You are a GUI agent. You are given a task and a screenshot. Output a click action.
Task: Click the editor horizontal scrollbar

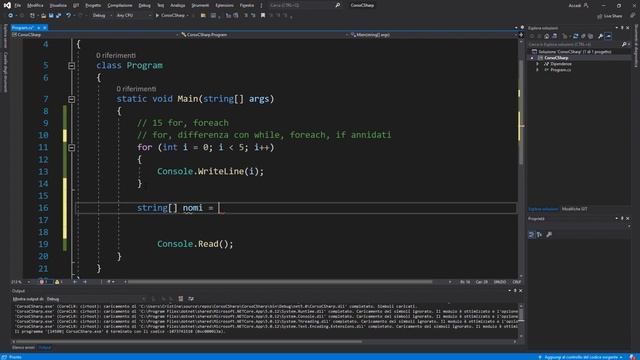coord(280,282)
